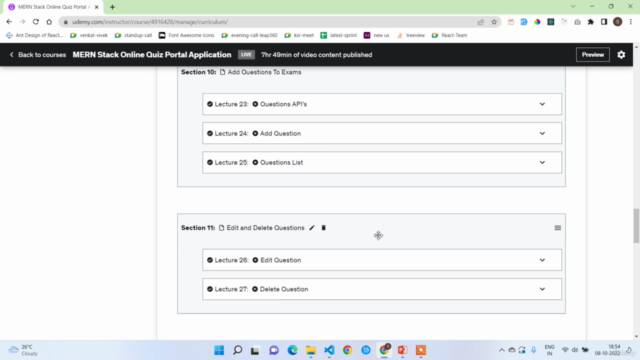This screenshot has width=640, height=360.
Task: Click Lecture 23 published checkmark icon
Action: 210,104
